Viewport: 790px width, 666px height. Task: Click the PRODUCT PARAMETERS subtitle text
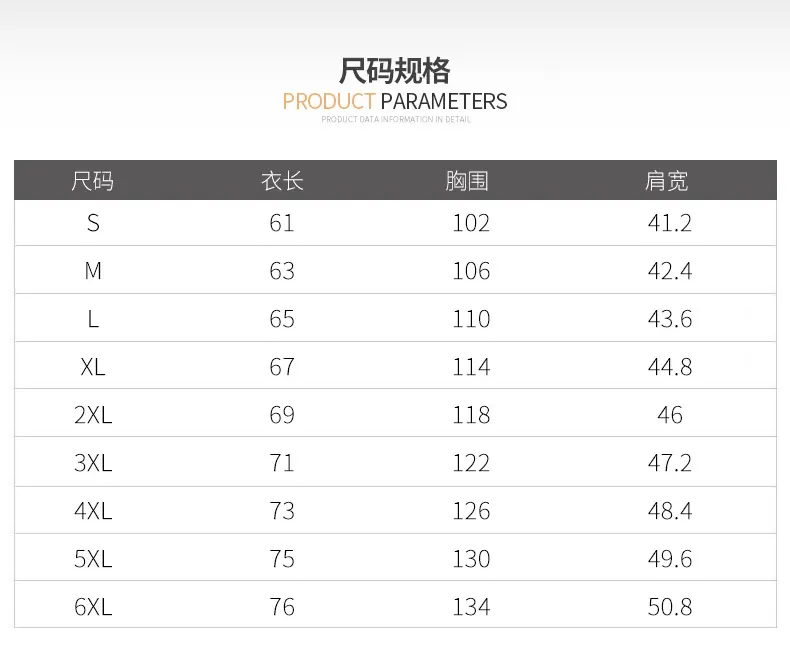(x=394, y=101)
